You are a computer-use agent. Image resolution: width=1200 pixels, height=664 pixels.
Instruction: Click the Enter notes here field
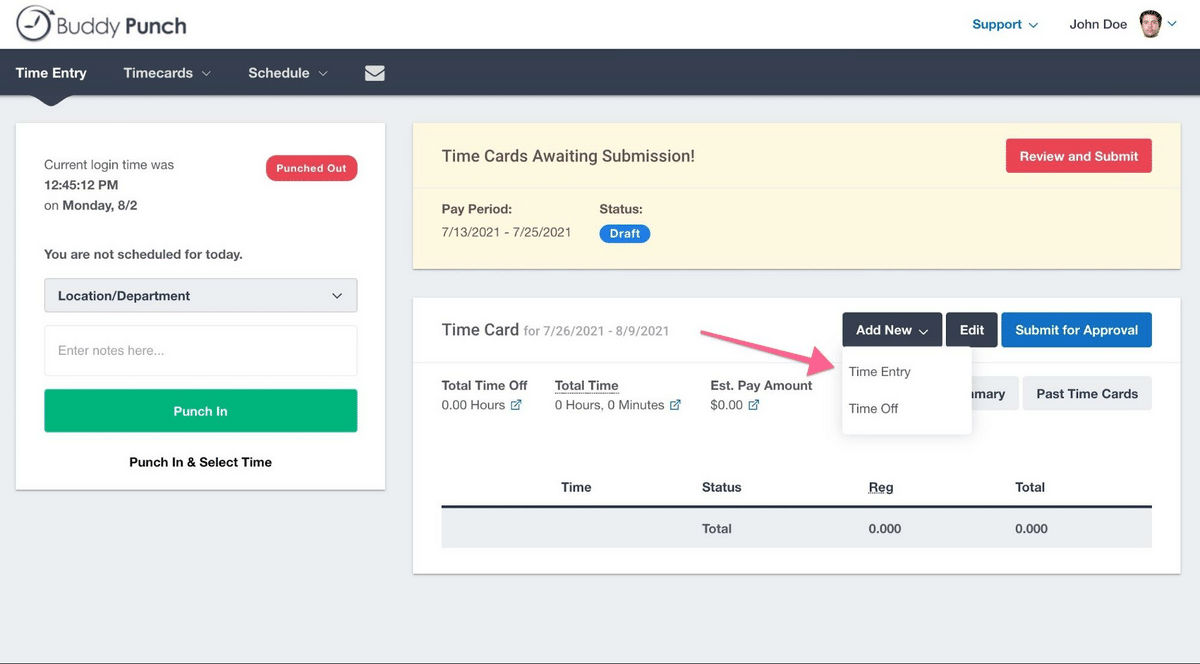tap(200, 351)
